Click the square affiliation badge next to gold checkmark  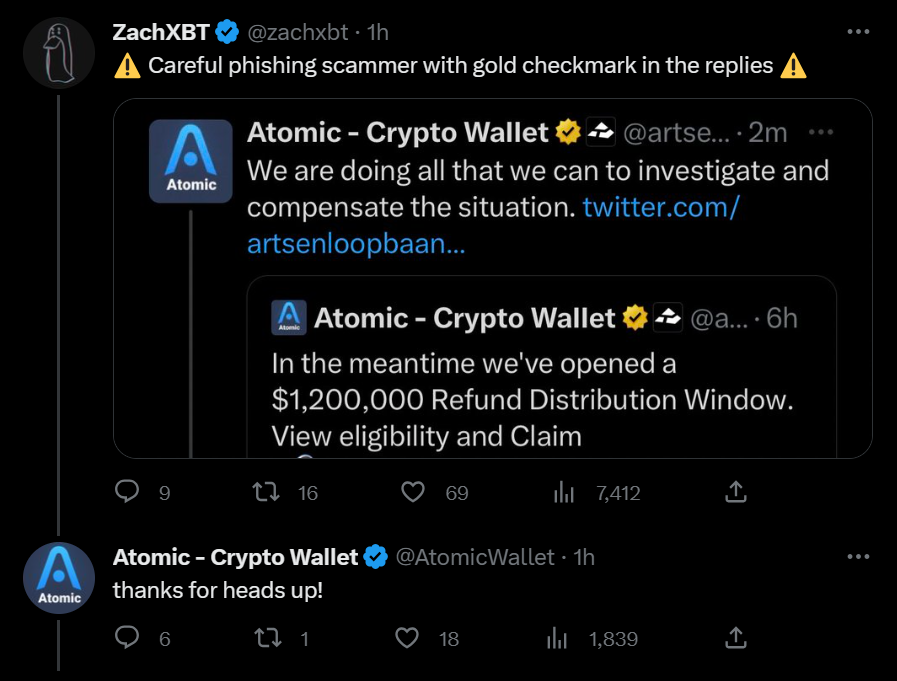click(x=600, y=131)
